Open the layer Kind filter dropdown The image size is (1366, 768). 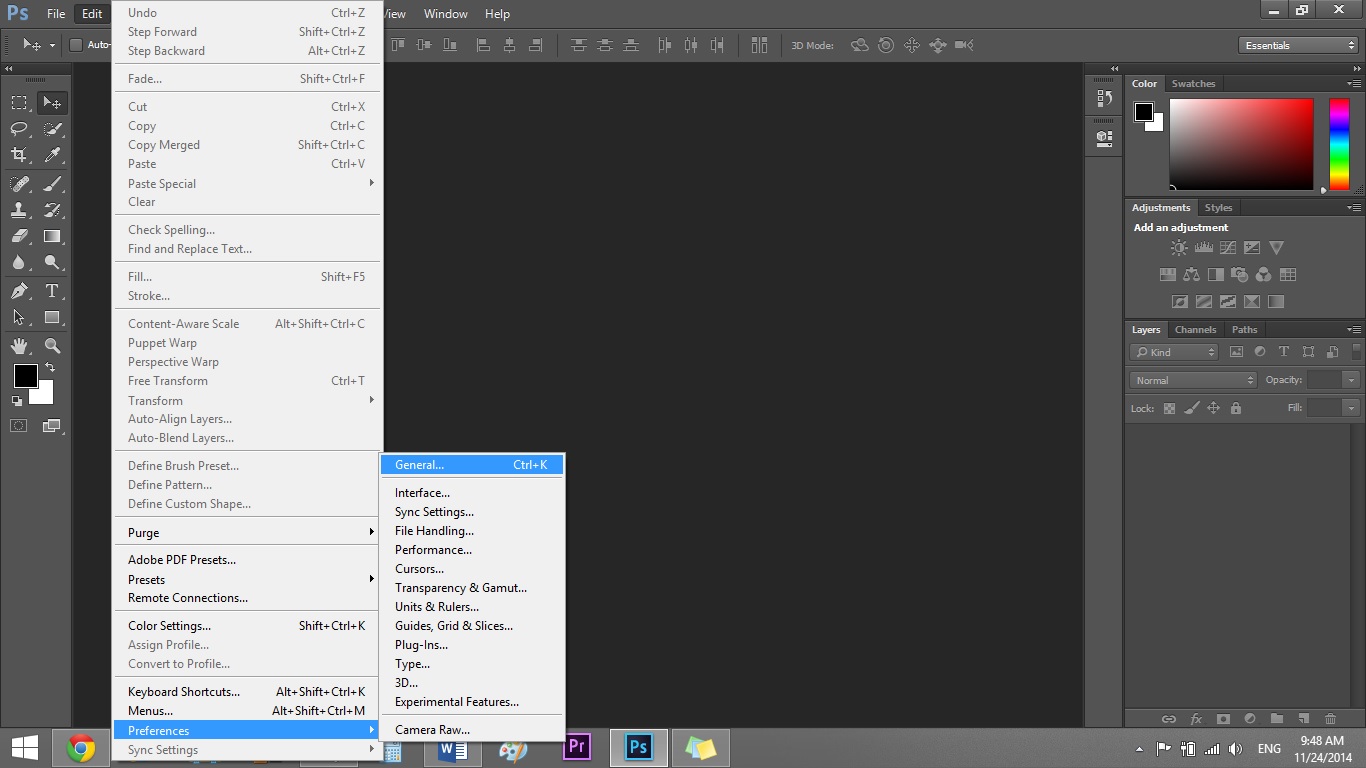pos(1174,352)
